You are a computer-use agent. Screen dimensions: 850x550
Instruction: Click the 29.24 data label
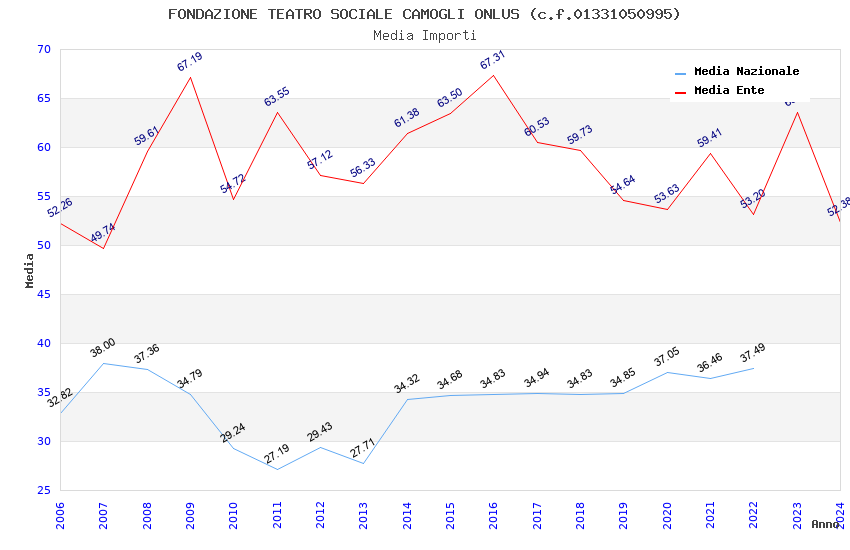tap(233, 432)
